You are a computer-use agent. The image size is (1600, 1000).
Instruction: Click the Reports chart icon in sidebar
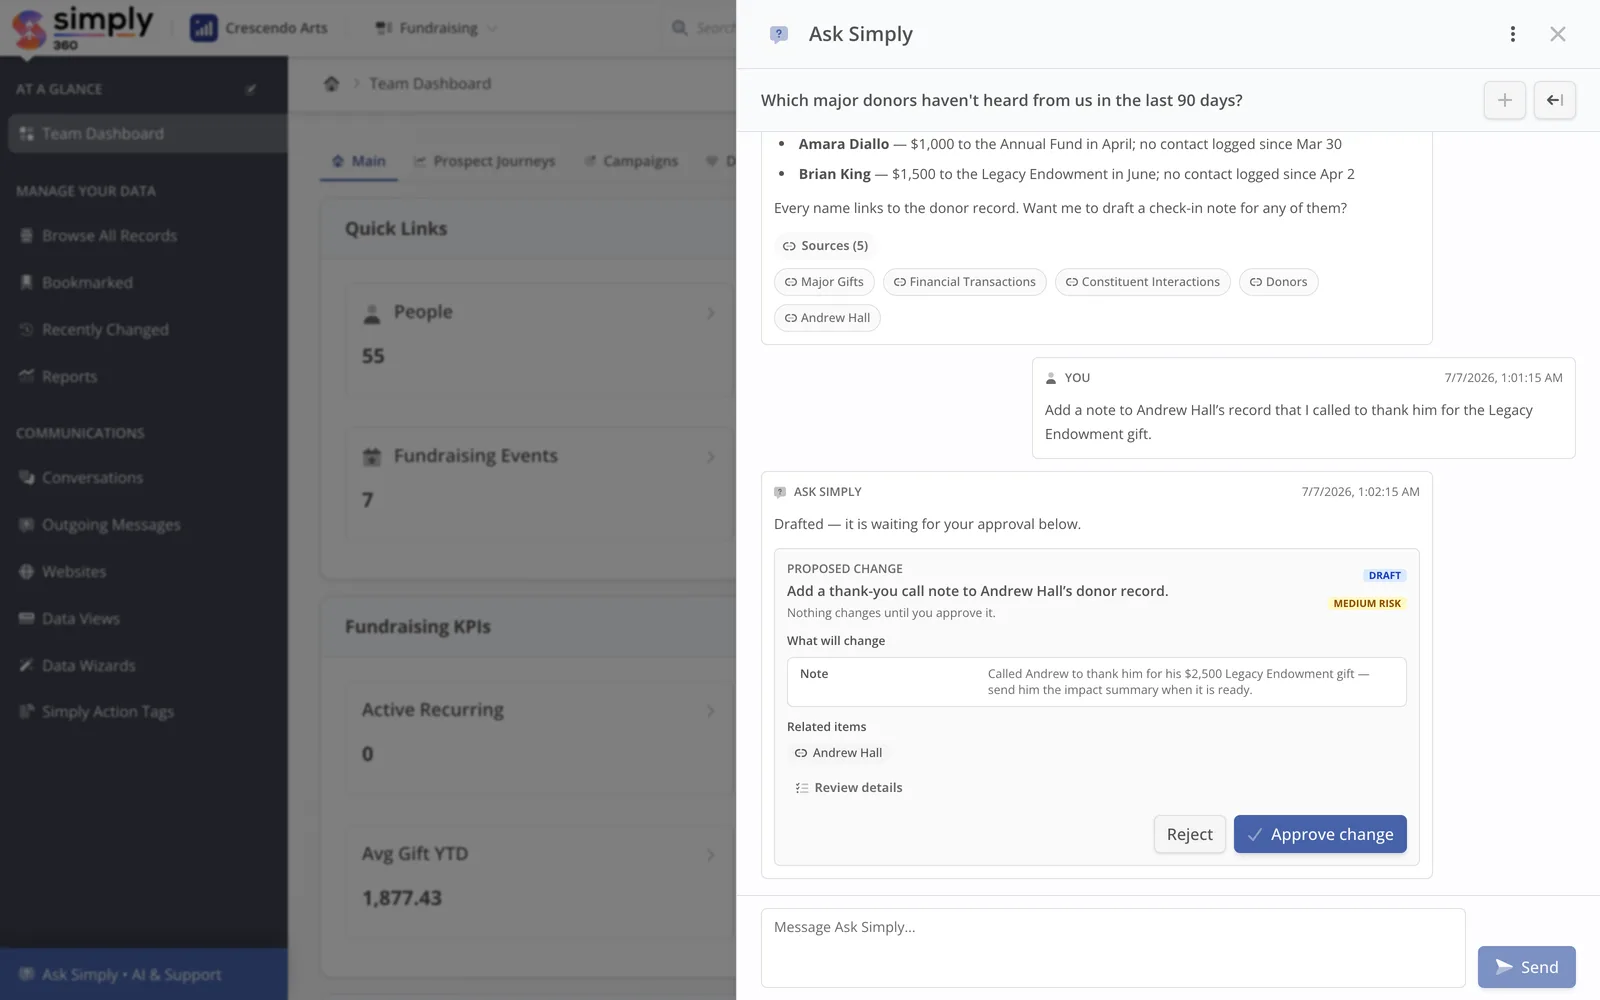(x=27, y=376)
